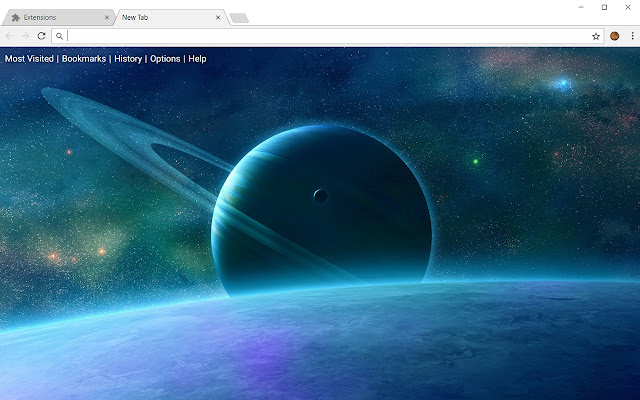Open the profile avatar menu
640x400 pixels.
(614, 36)
